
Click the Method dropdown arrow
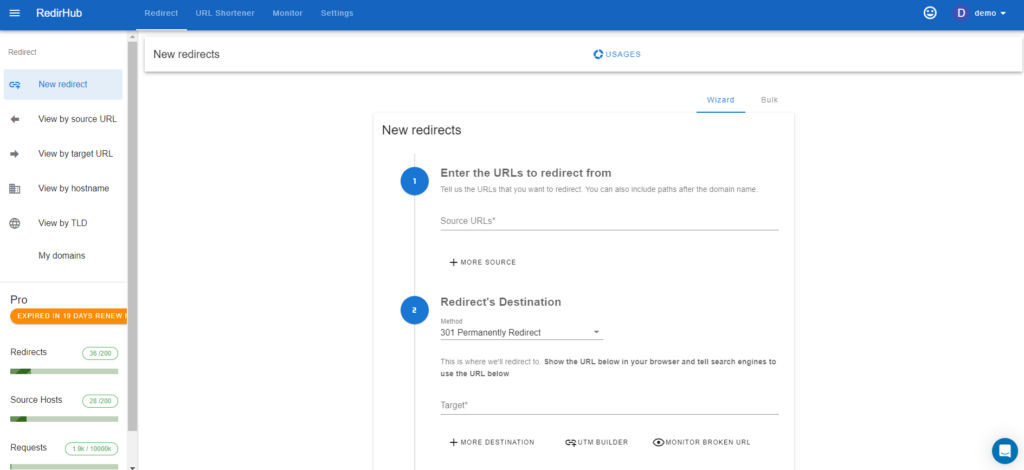coord(596,332)
